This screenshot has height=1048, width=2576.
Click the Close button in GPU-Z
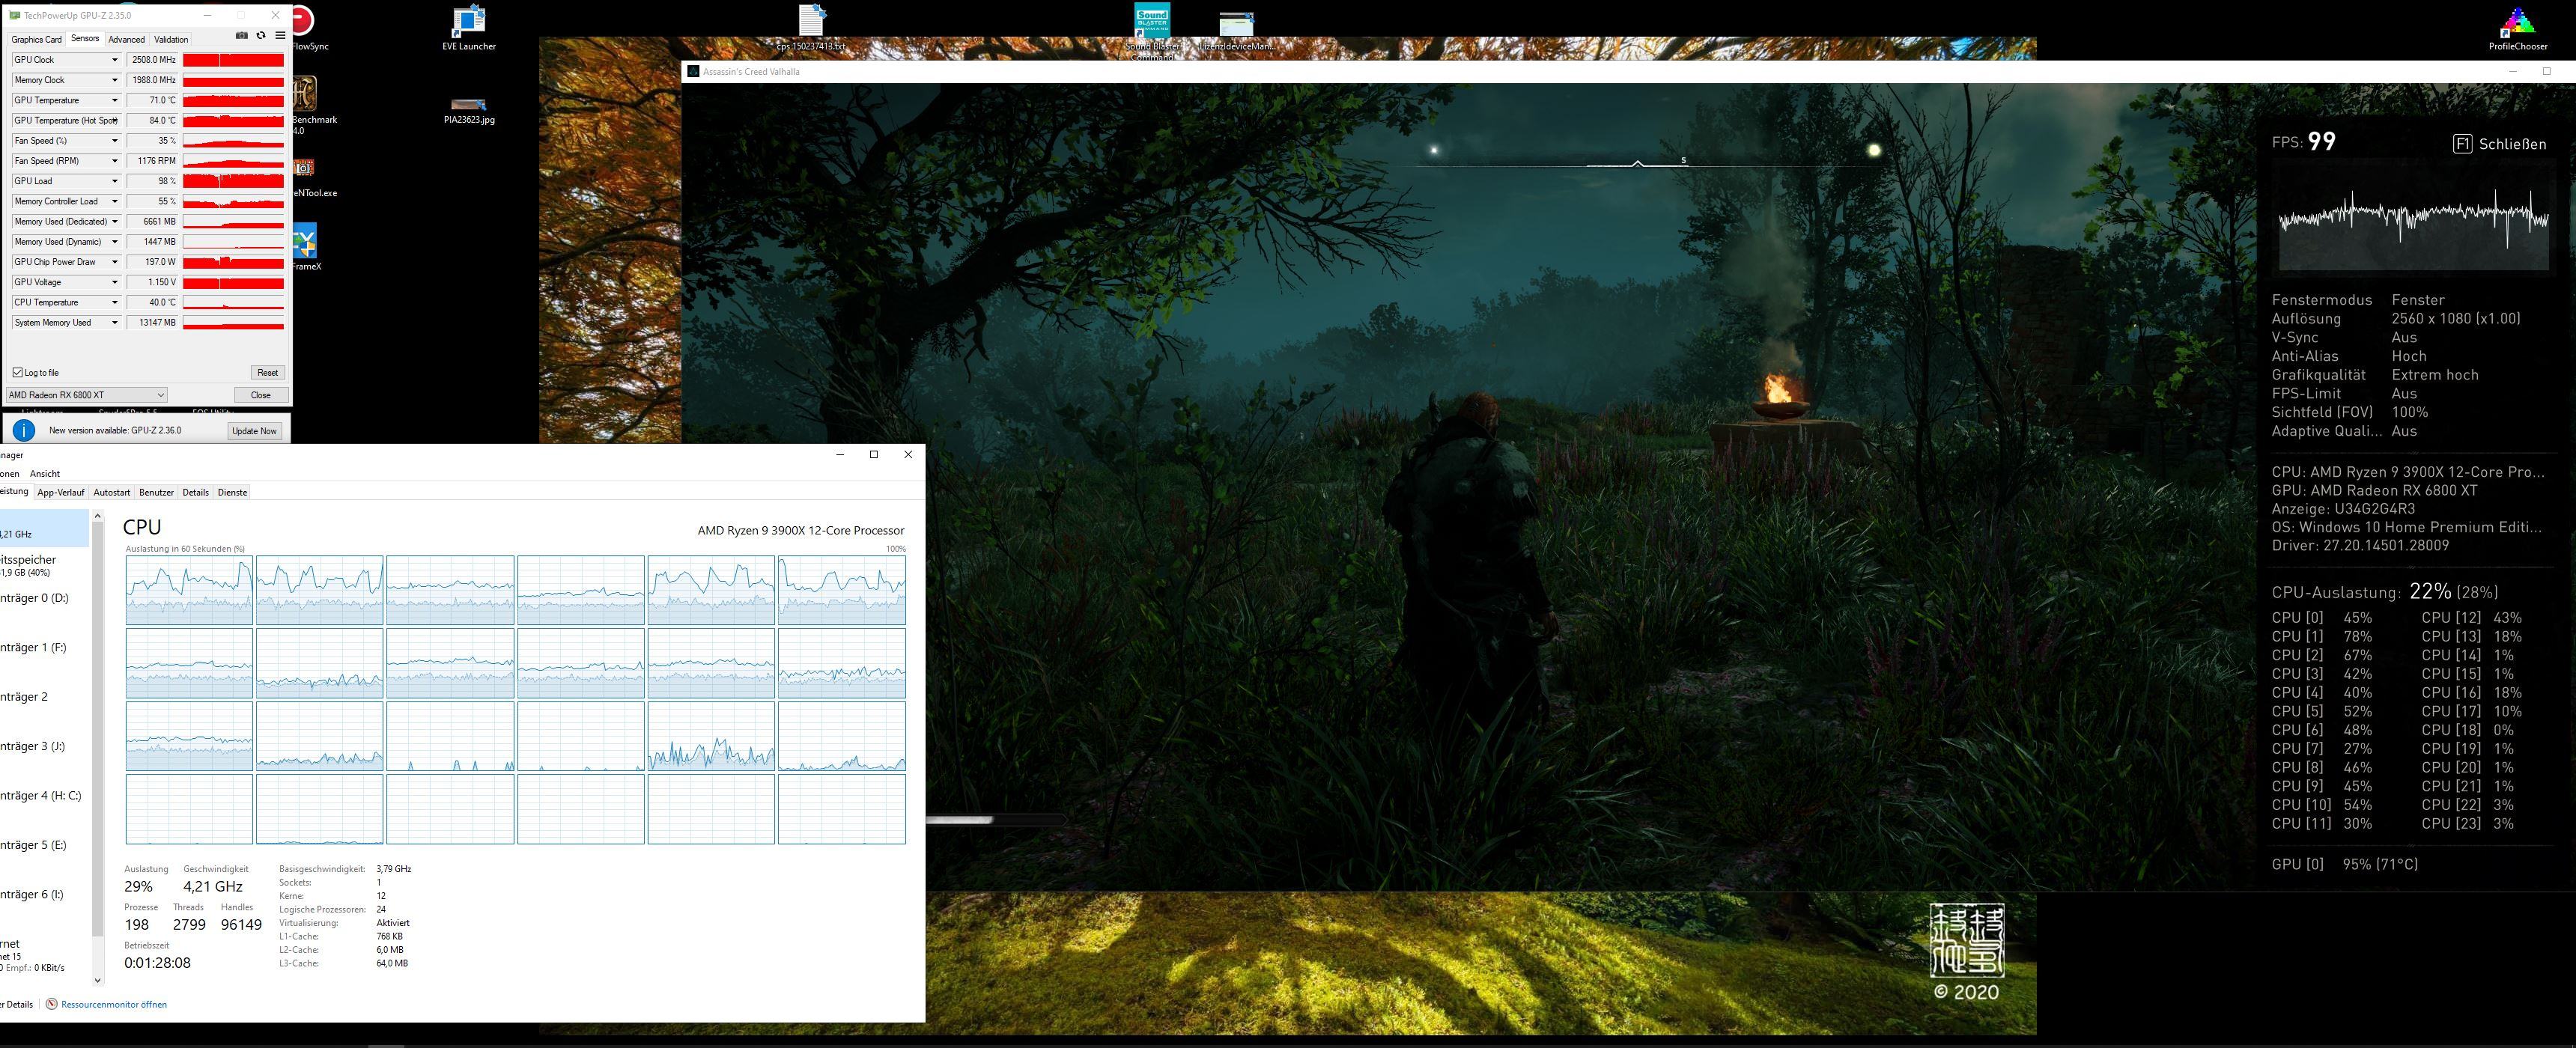tap(261, 395)
